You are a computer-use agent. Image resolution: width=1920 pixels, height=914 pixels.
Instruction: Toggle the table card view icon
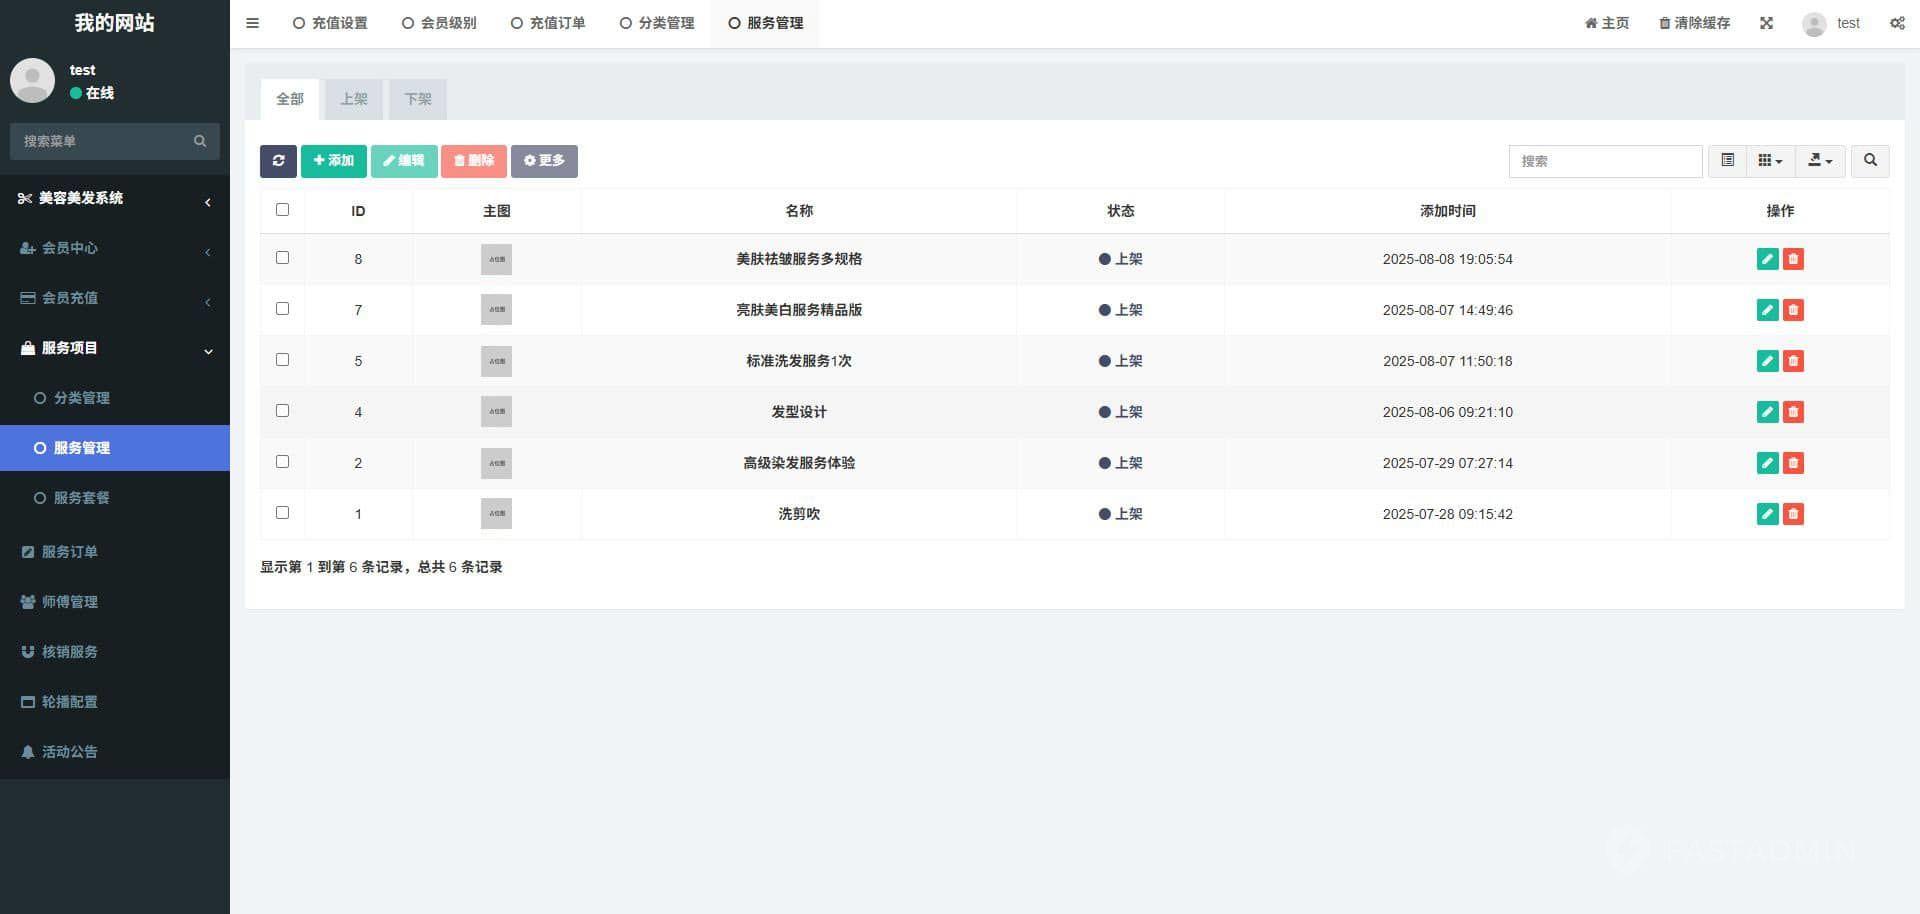pos(1727,161)
